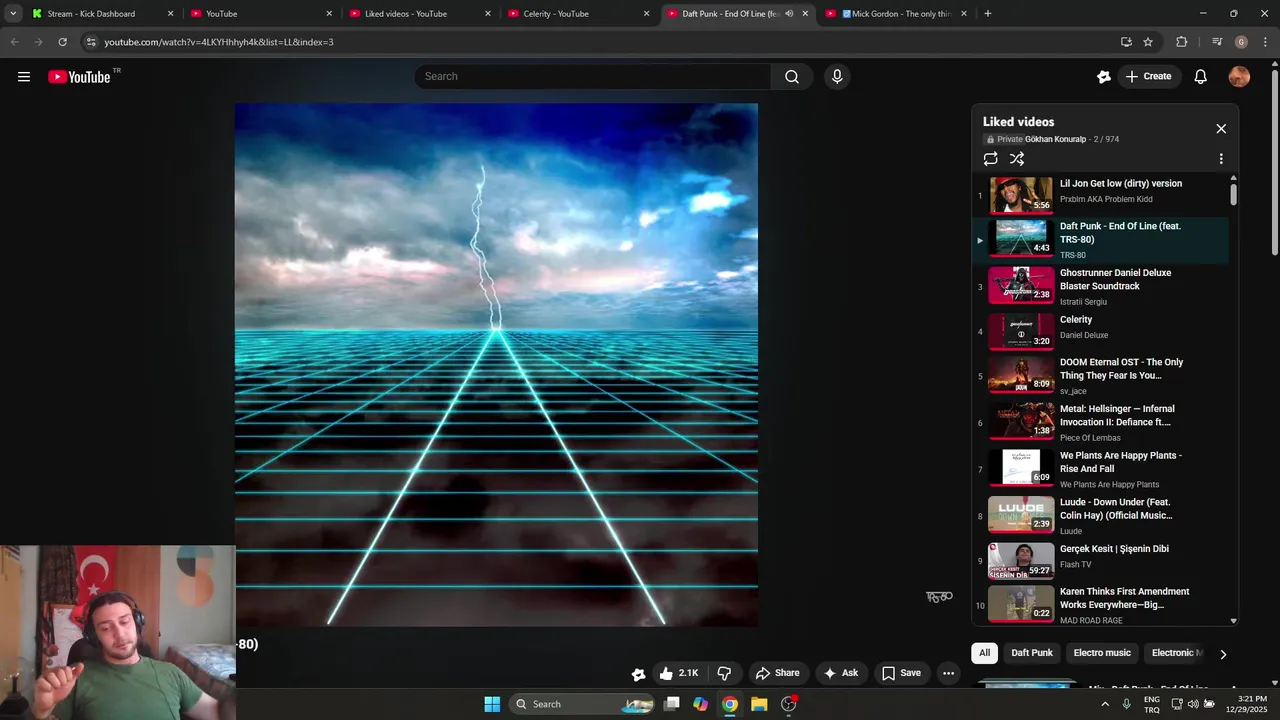Open Chrome media controls icon

pyautogui.click(x=1217, y=42)
